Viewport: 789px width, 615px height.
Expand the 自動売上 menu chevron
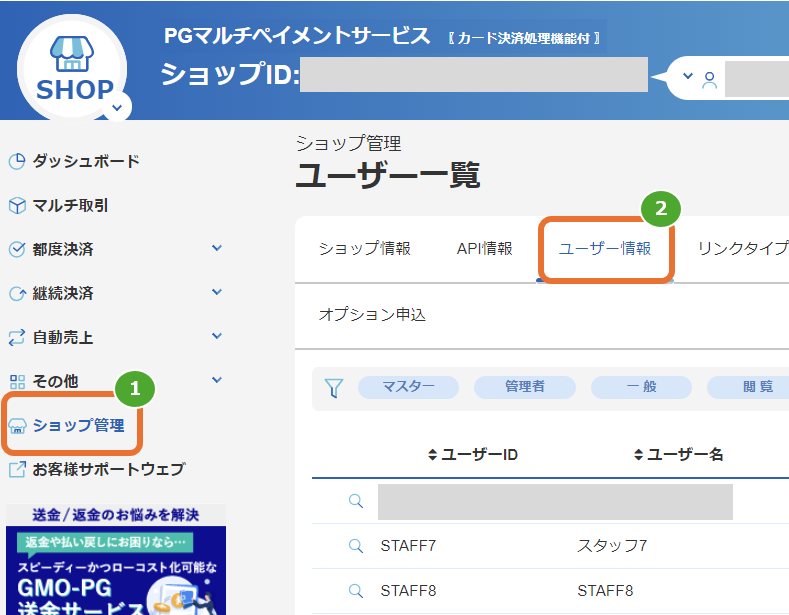tap(217, 336)
